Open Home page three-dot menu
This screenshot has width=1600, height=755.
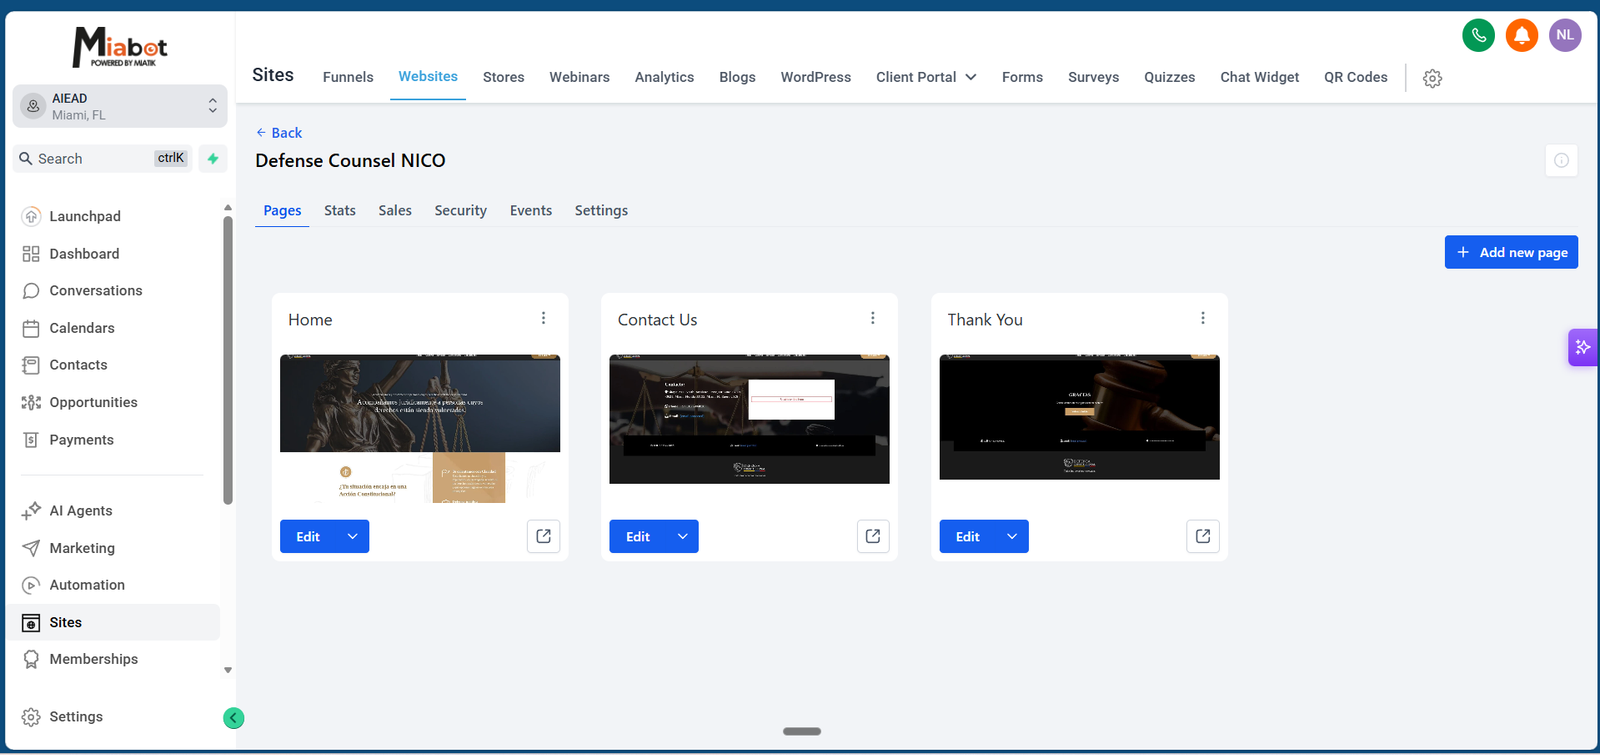(x=543, y=318)
